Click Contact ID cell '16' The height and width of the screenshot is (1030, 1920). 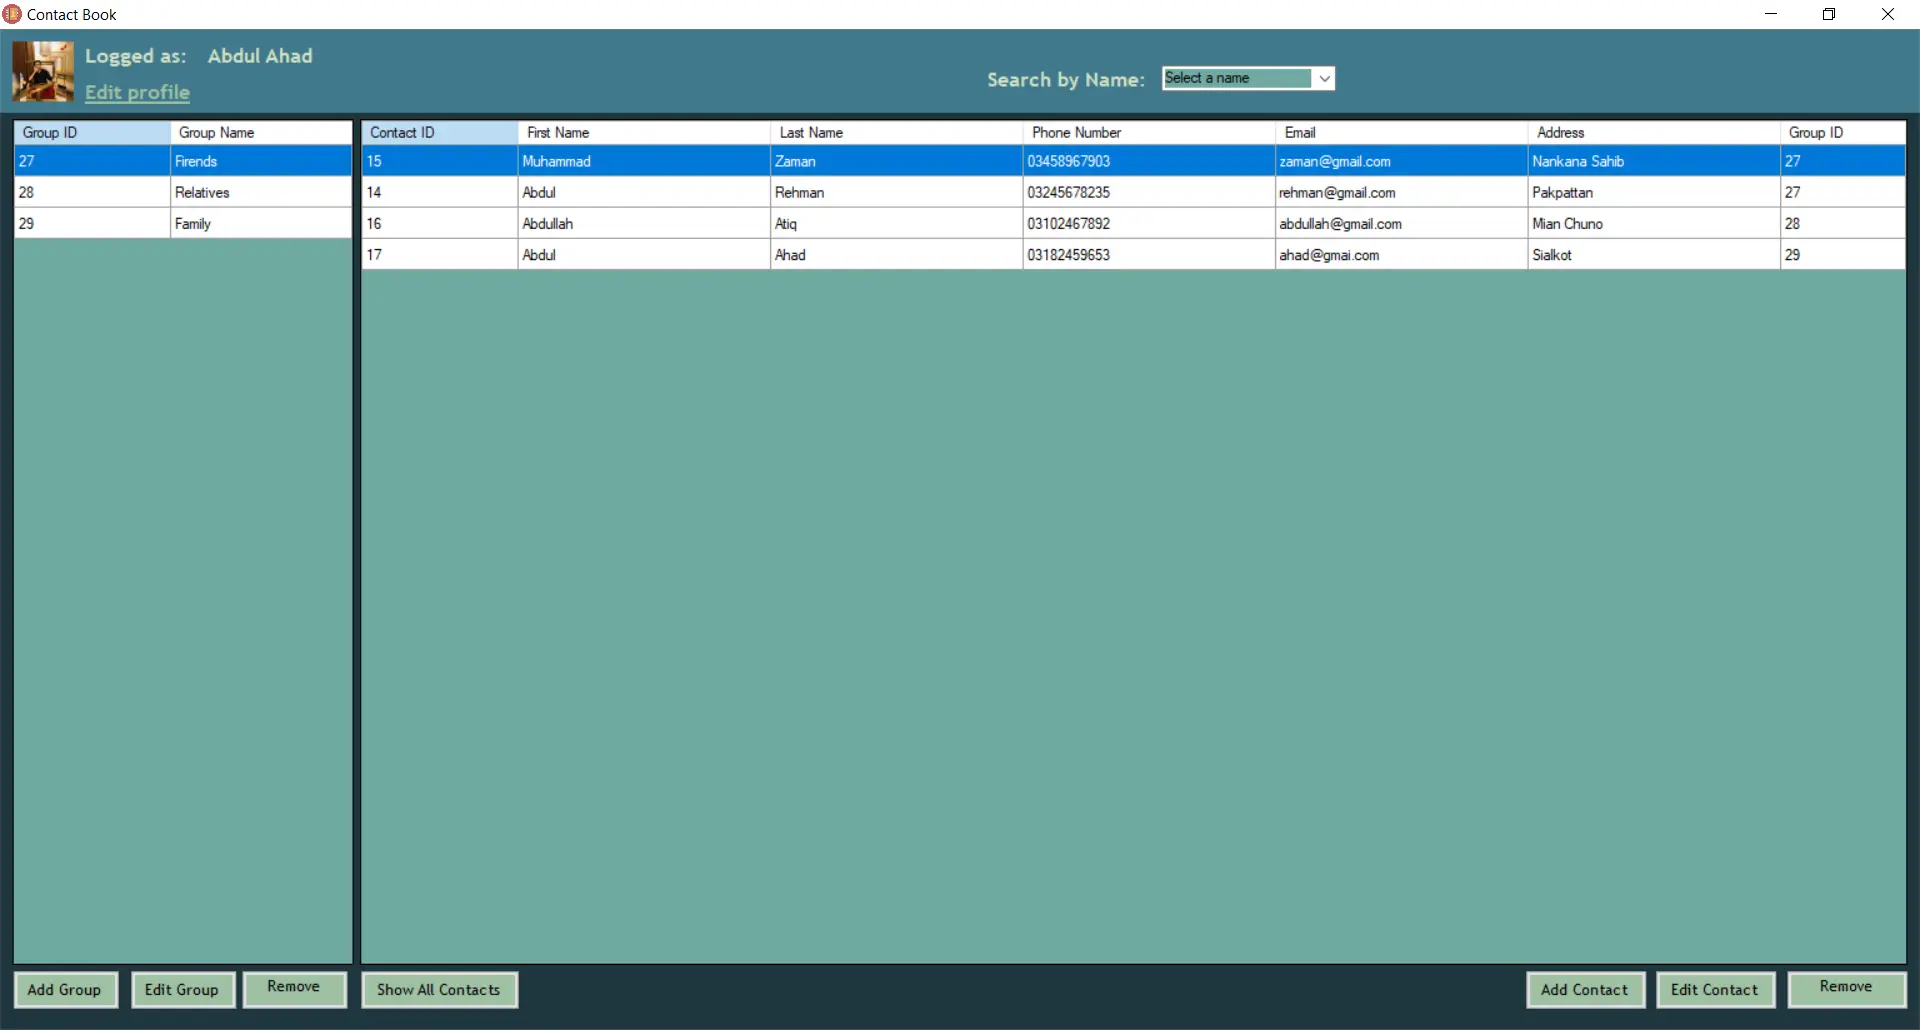pos(440,224)
